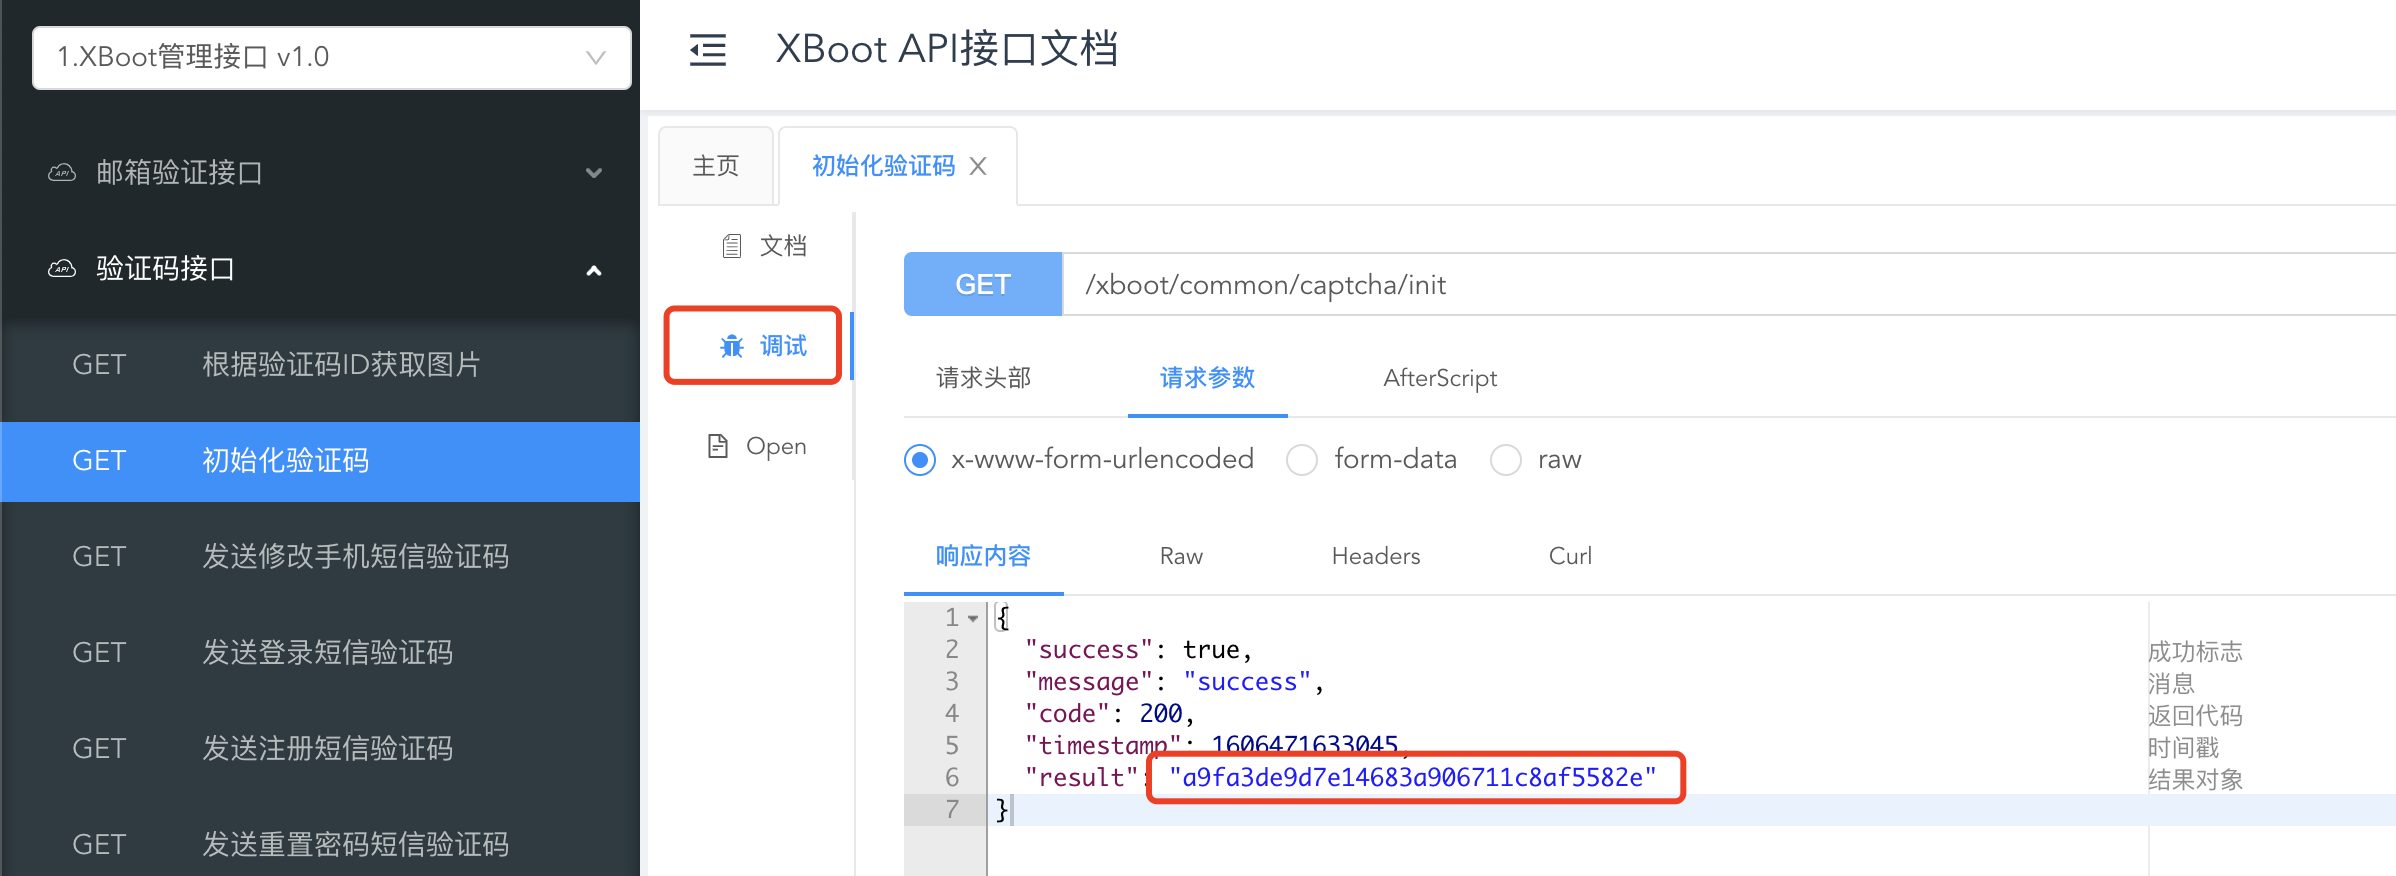Show the response Headers tab
Viewport: 2396px width, 876px height.
pos(1376,556)
